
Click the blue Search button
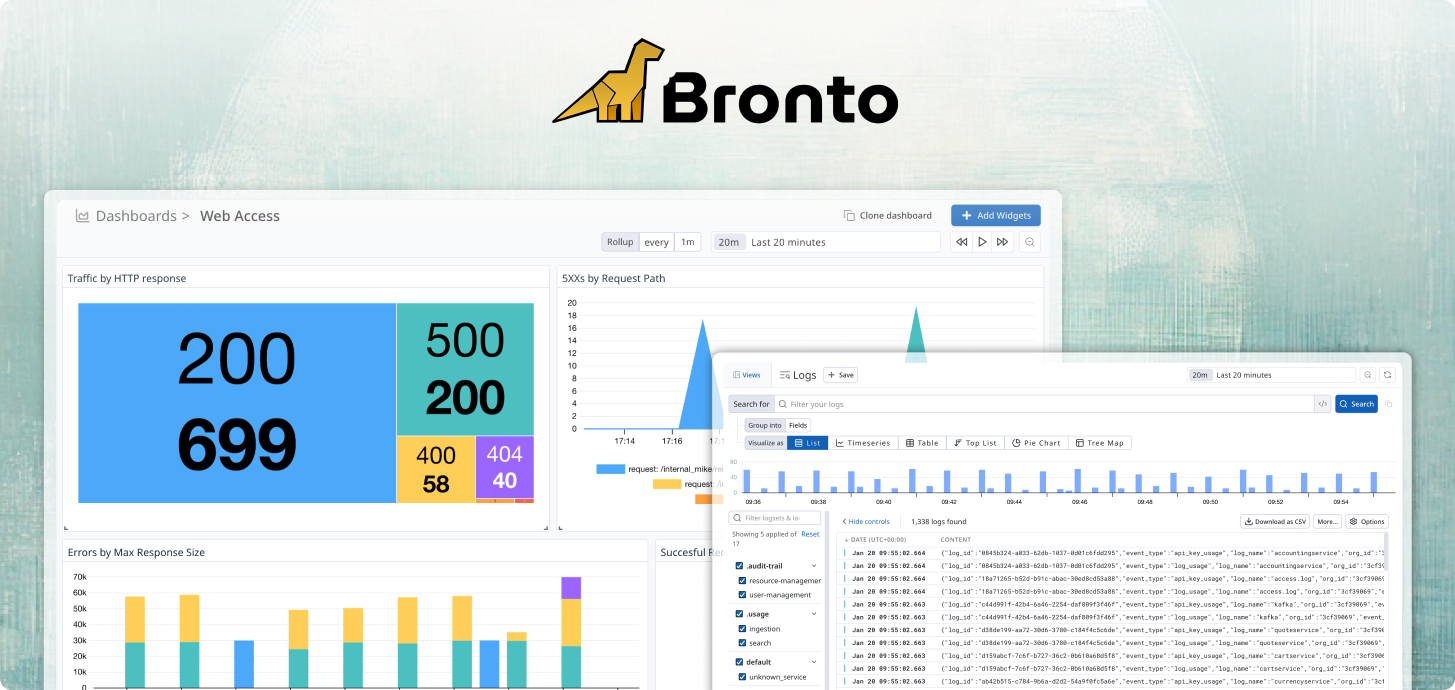(1356, 404)
